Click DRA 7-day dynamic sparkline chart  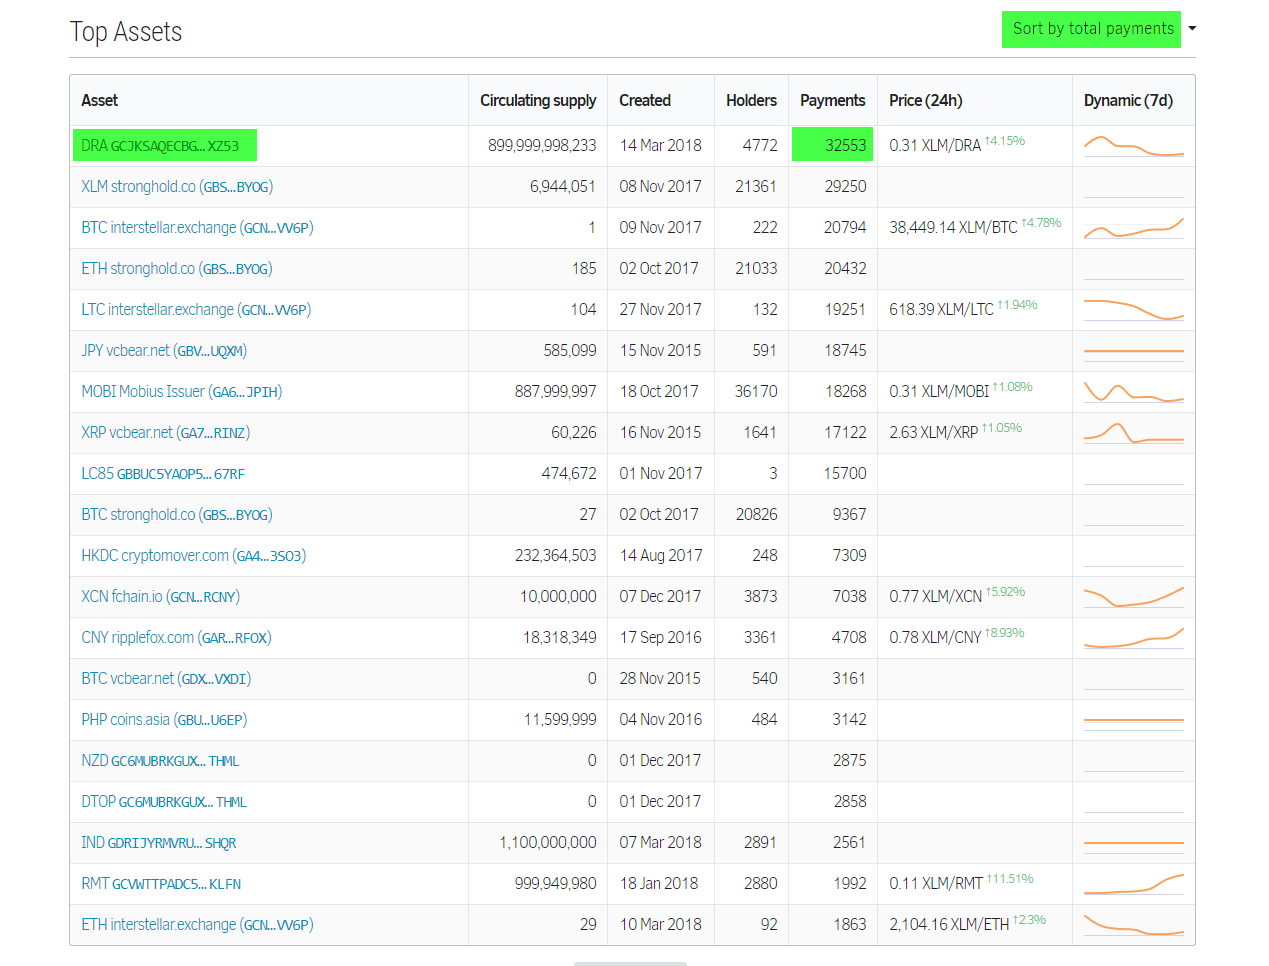click(x=1134, y=146)
